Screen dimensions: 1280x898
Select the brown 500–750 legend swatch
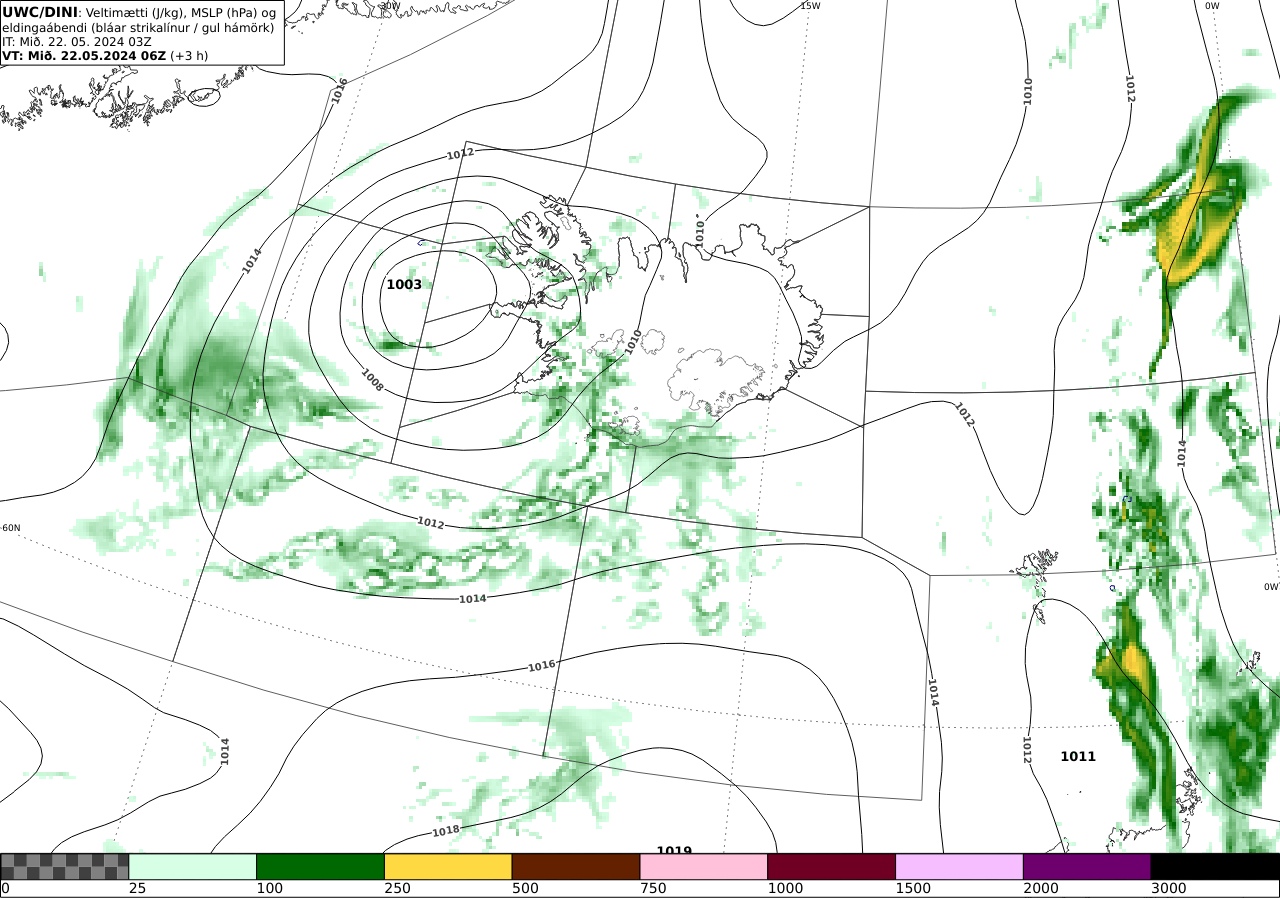coord(576,866)
